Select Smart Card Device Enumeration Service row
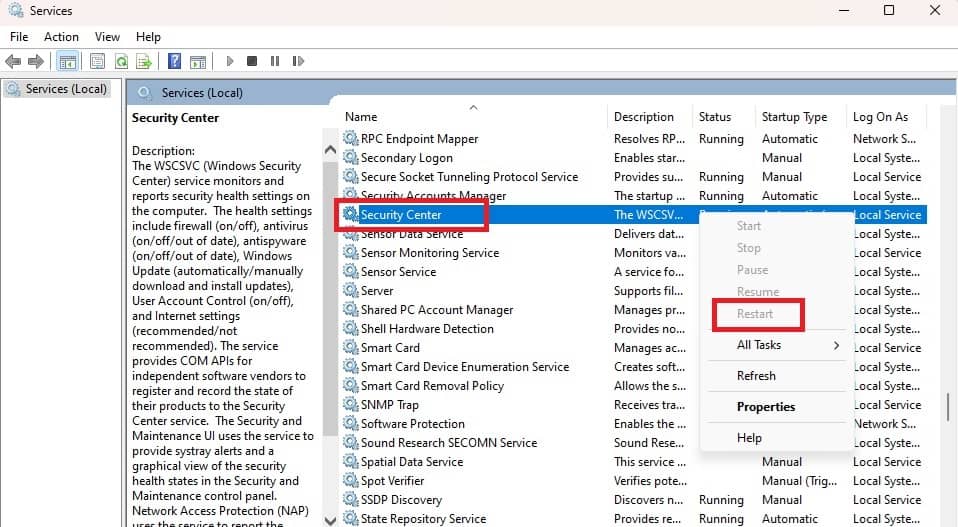Screen dimensions: 958x527 pos(633,366)
